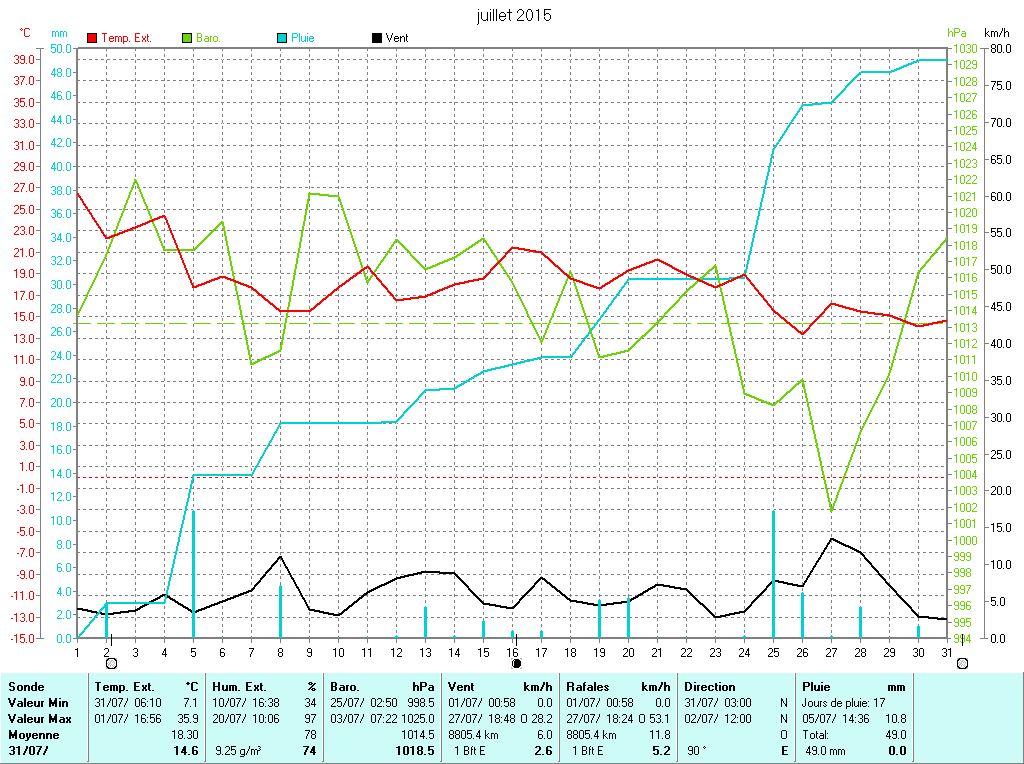Click the full moon icon under day 31
Image resolution: width=1024 pixels, height=764 pixels.
tap(962, 663)
